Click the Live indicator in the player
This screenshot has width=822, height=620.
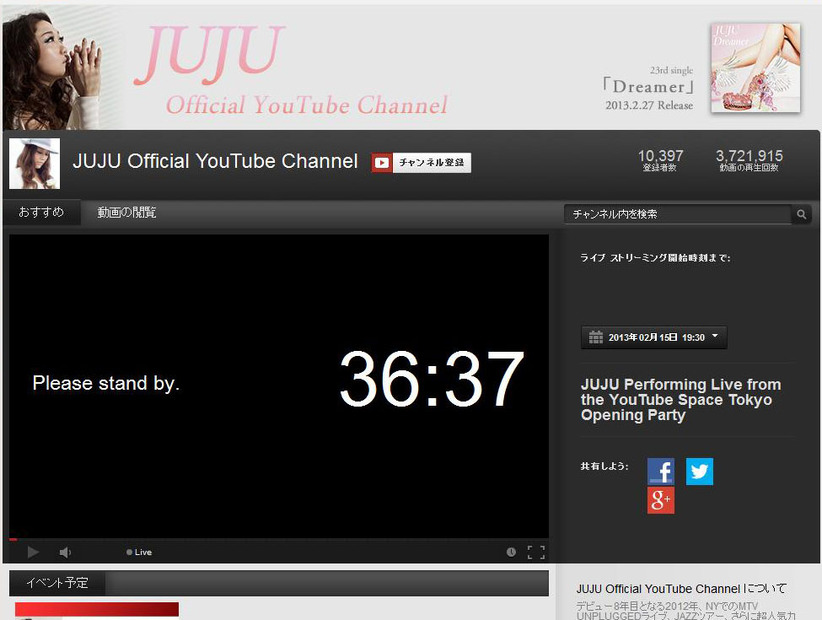click(x=139, y=552)
